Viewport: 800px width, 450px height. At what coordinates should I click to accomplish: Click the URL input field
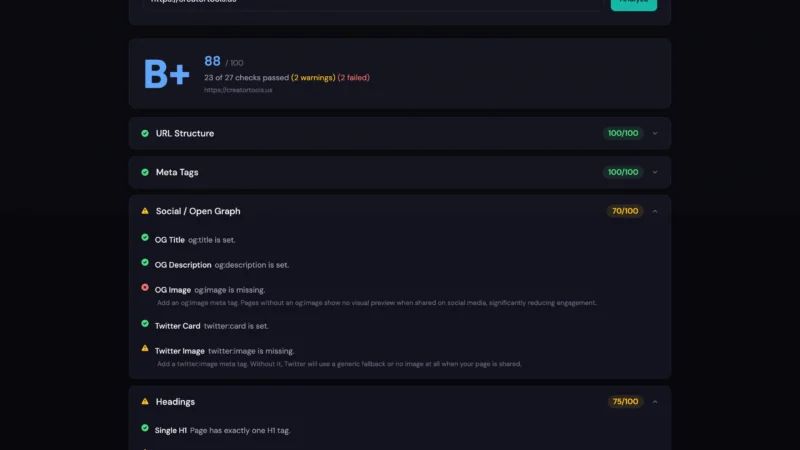tap(370, 3)
